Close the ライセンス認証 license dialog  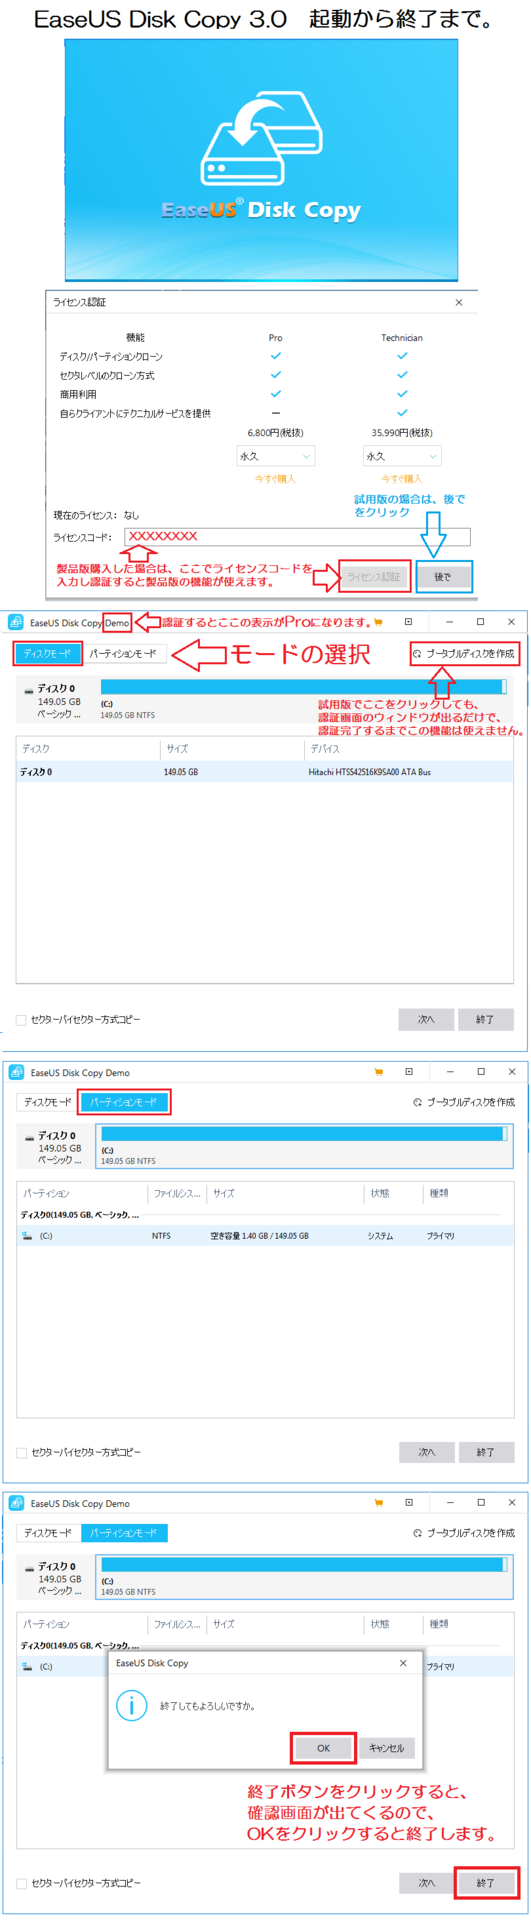click(459, 302)
